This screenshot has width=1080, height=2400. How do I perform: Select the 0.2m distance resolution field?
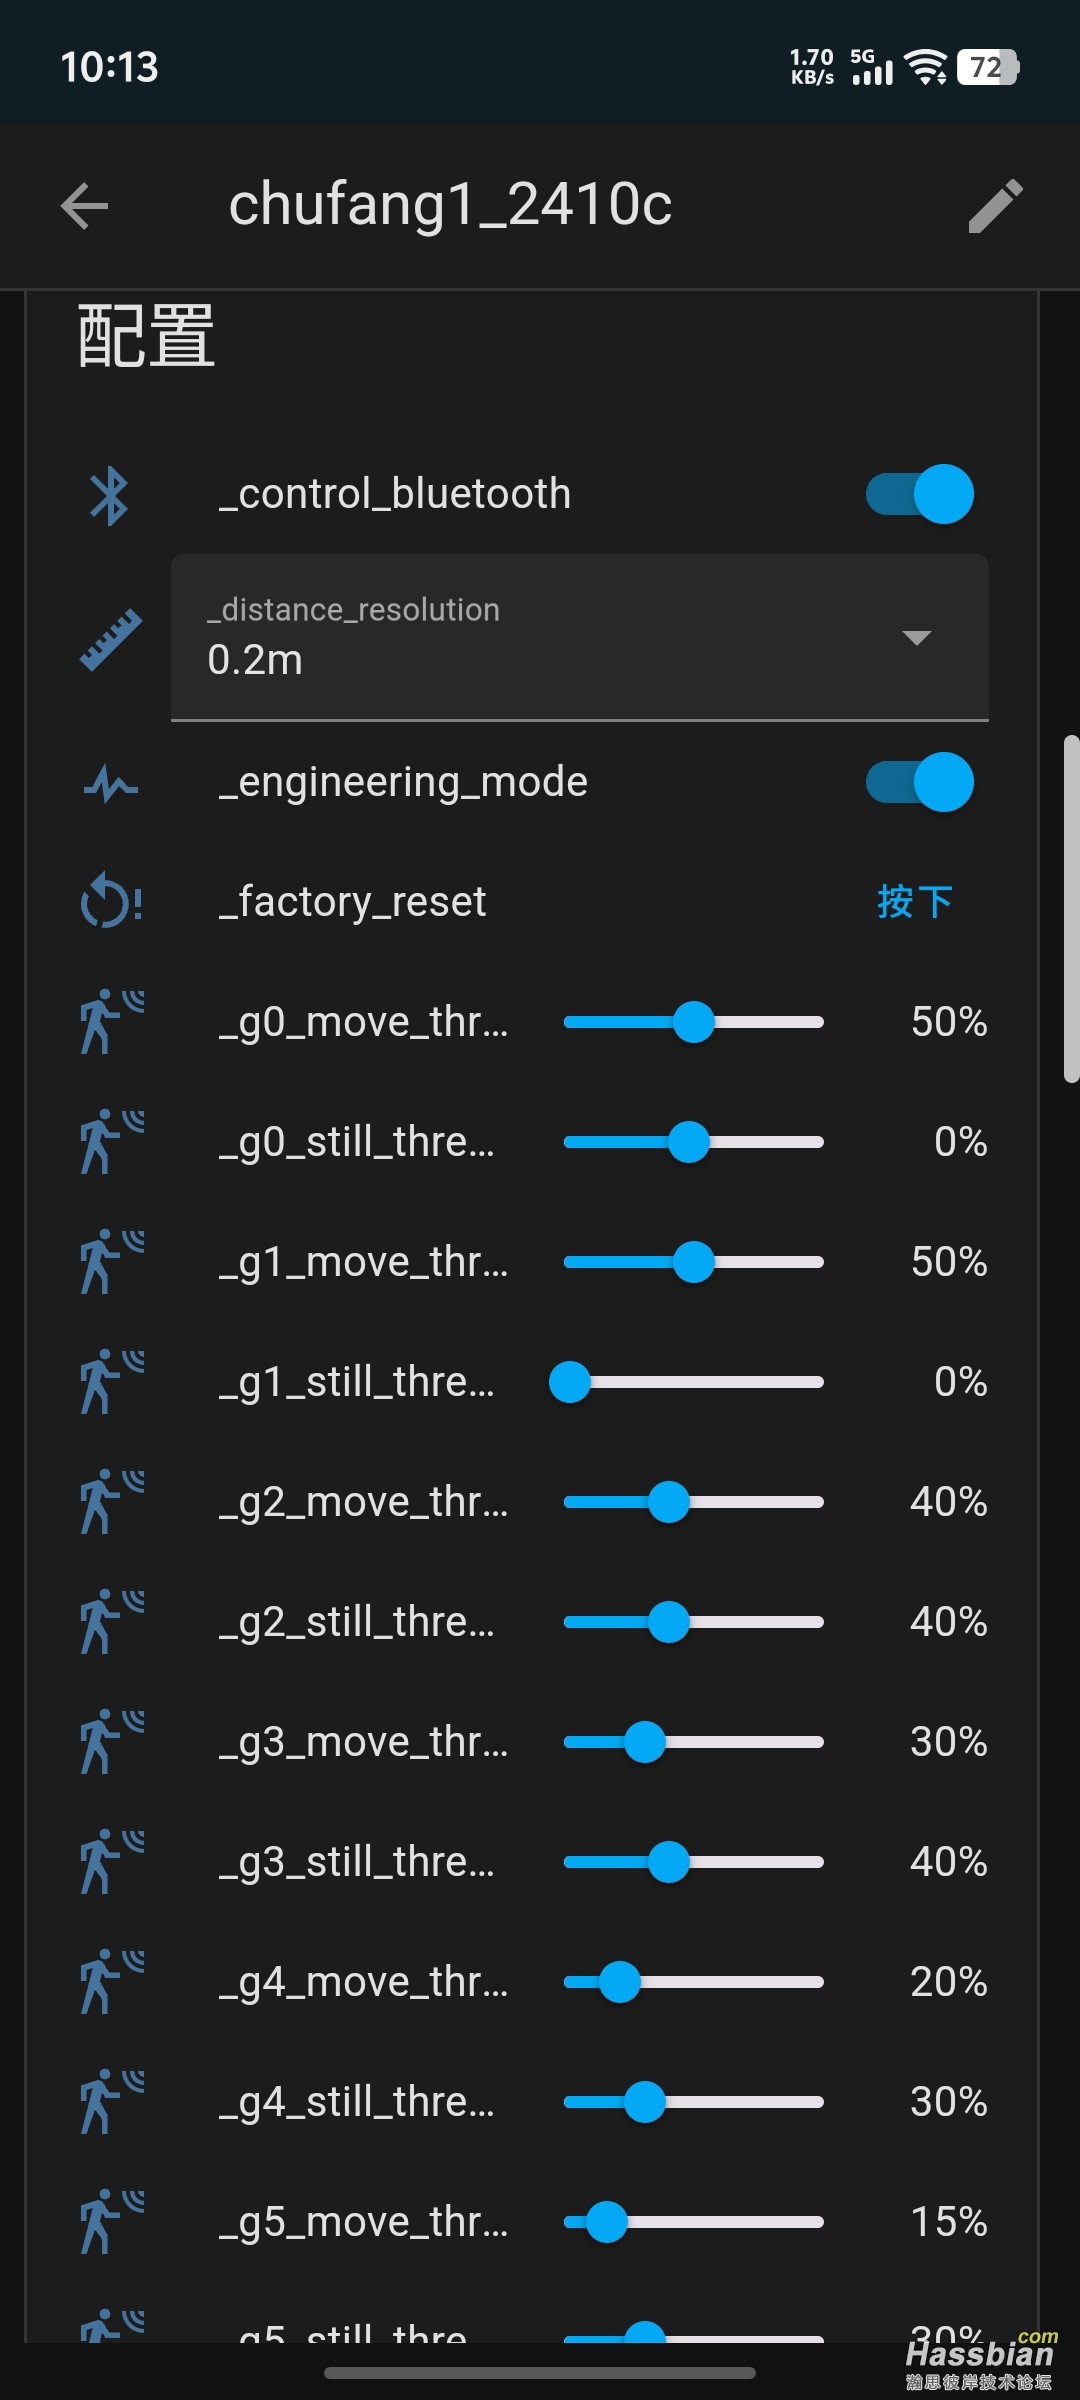pos(580,638)
